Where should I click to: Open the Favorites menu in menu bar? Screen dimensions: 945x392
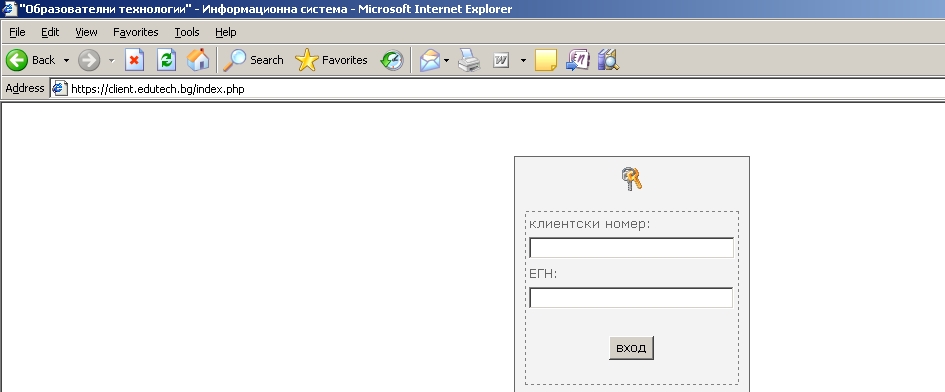pyautogui.click(x=136, y=32)
